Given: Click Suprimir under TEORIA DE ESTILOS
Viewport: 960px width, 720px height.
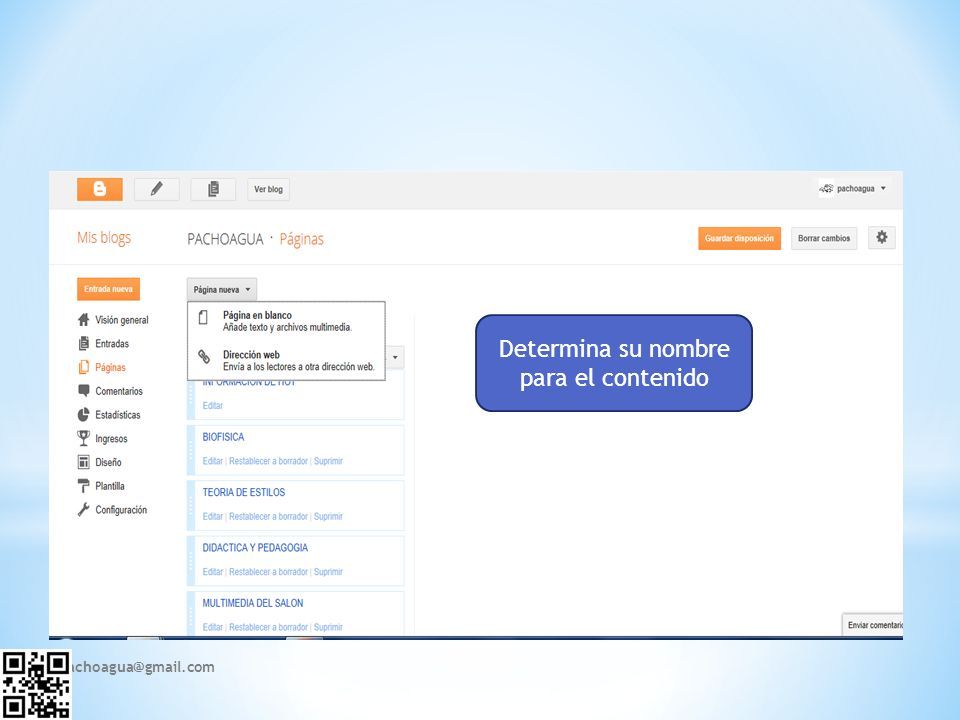Looking at the screenshot, I should pos(328,516).
